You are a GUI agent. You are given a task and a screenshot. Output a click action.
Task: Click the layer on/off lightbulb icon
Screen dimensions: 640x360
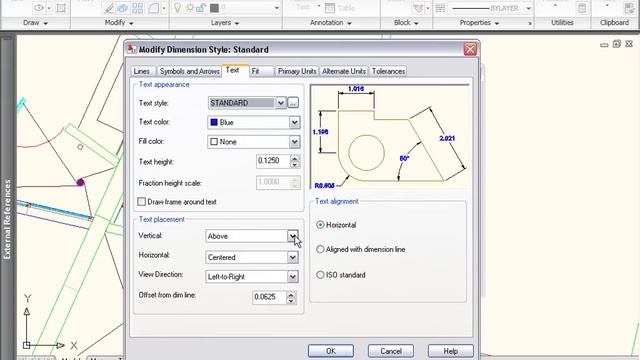[178, 8]
